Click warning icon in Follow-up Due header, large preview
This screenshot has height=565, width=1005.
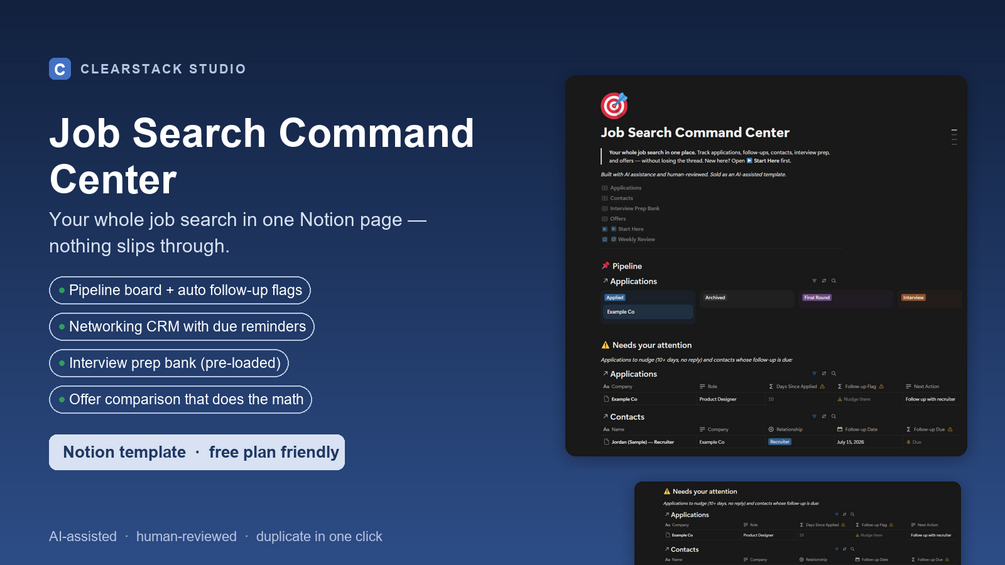click(950, 429)
